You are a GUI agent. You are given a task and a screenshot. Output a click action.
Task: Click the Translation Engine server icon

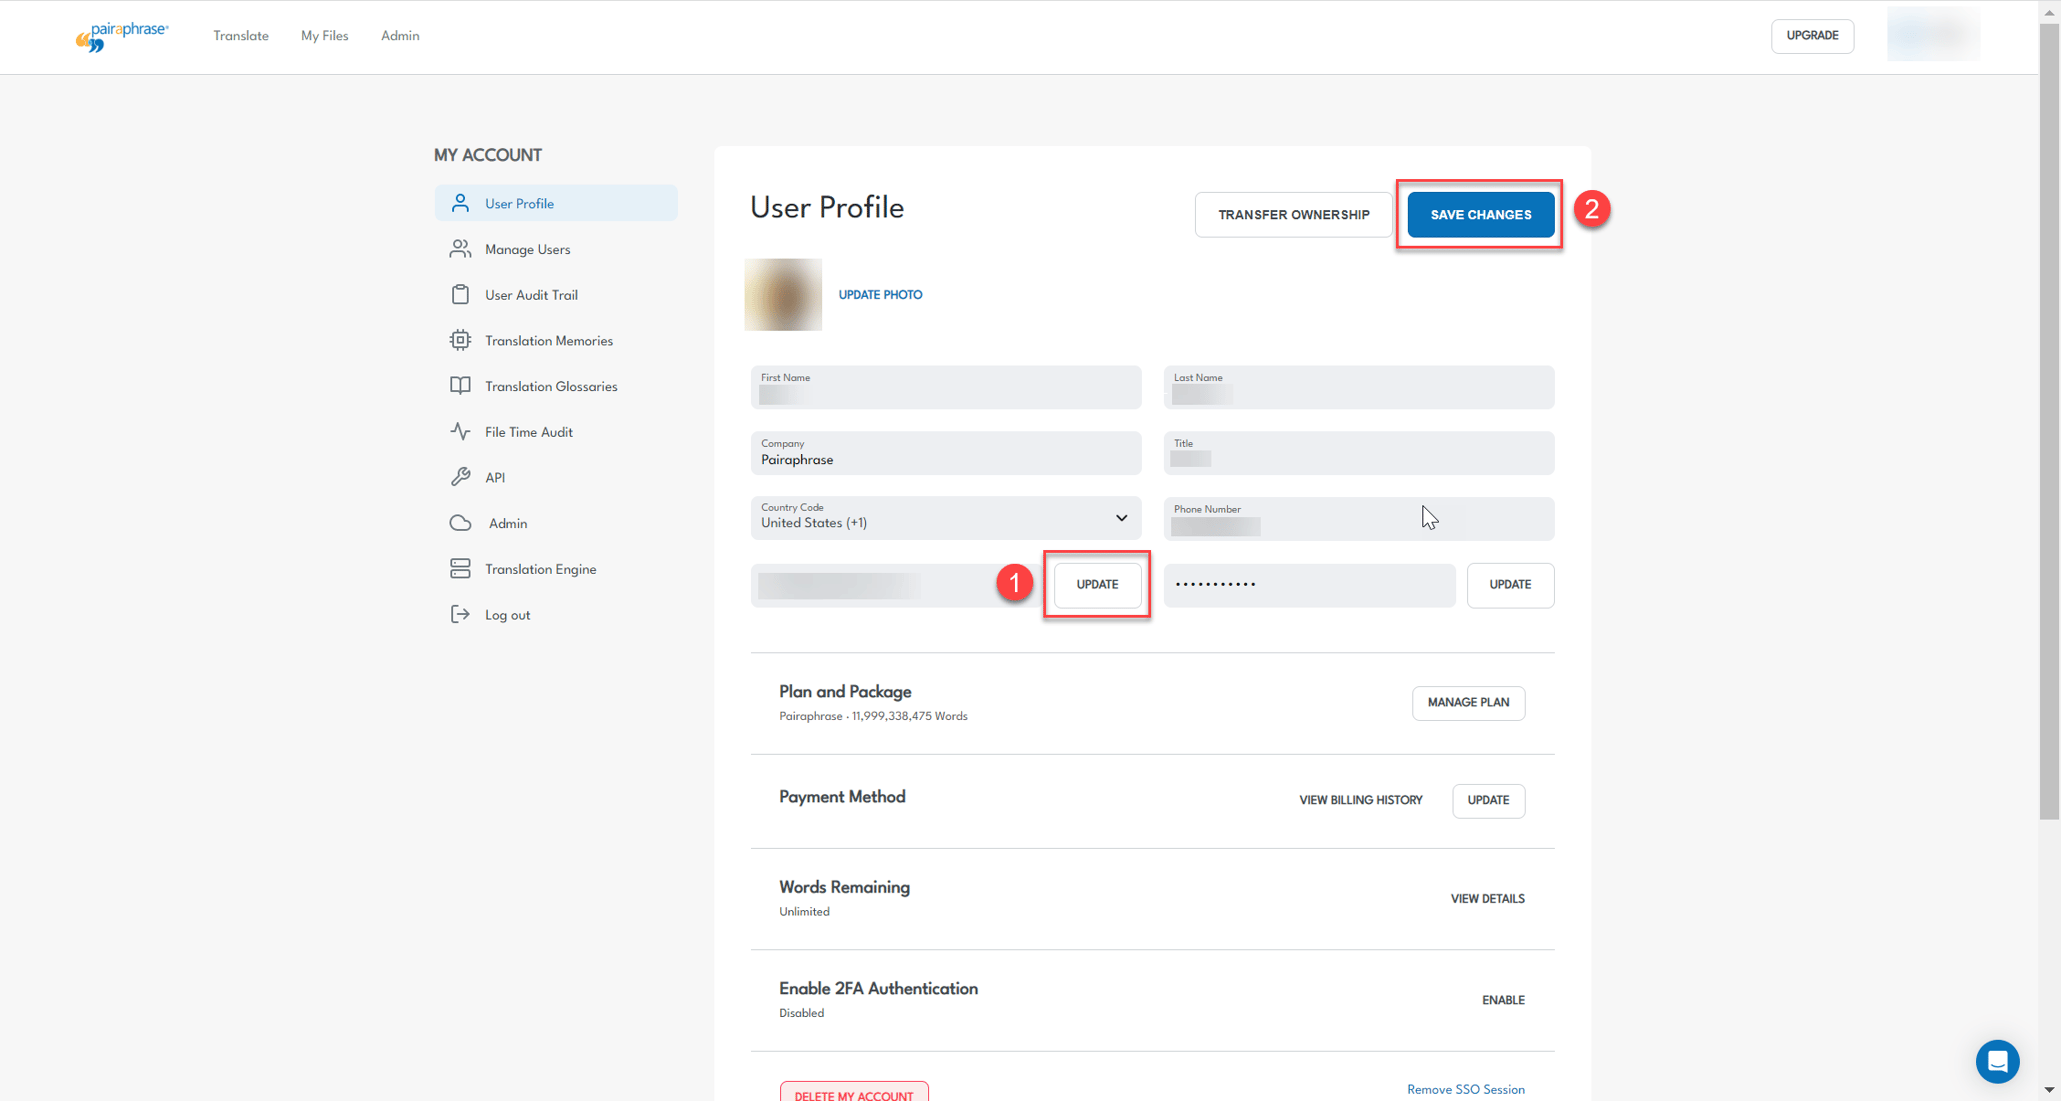click(460, 569)
